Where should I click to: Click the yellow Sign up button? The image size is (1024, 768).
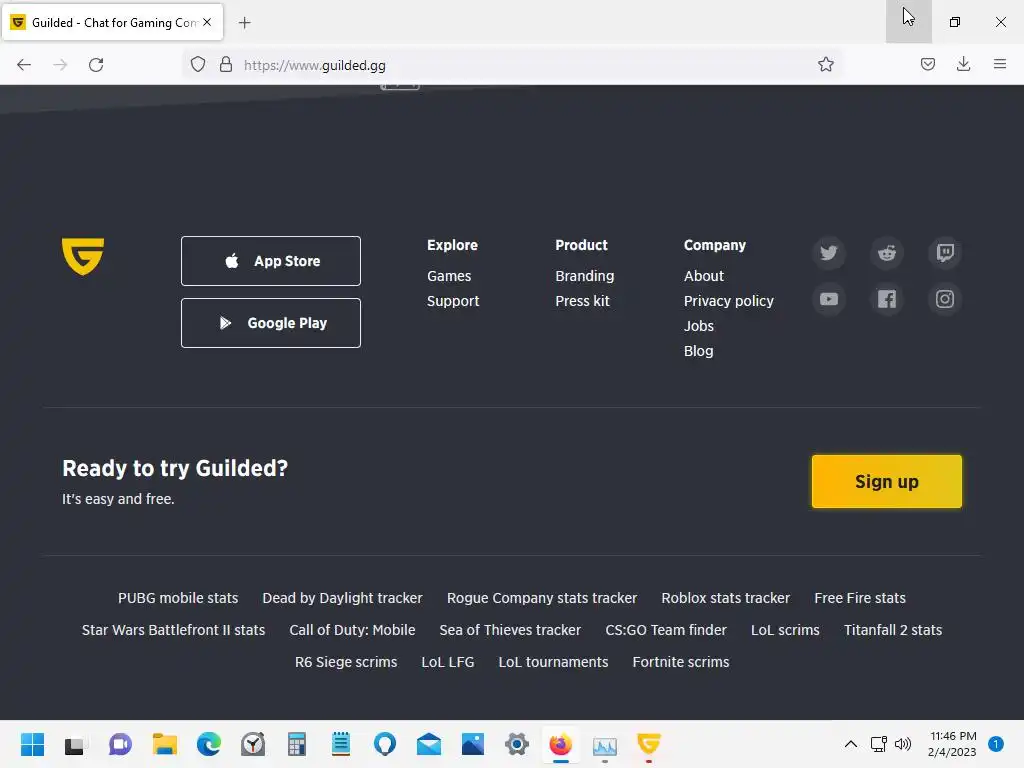(886, 481)
